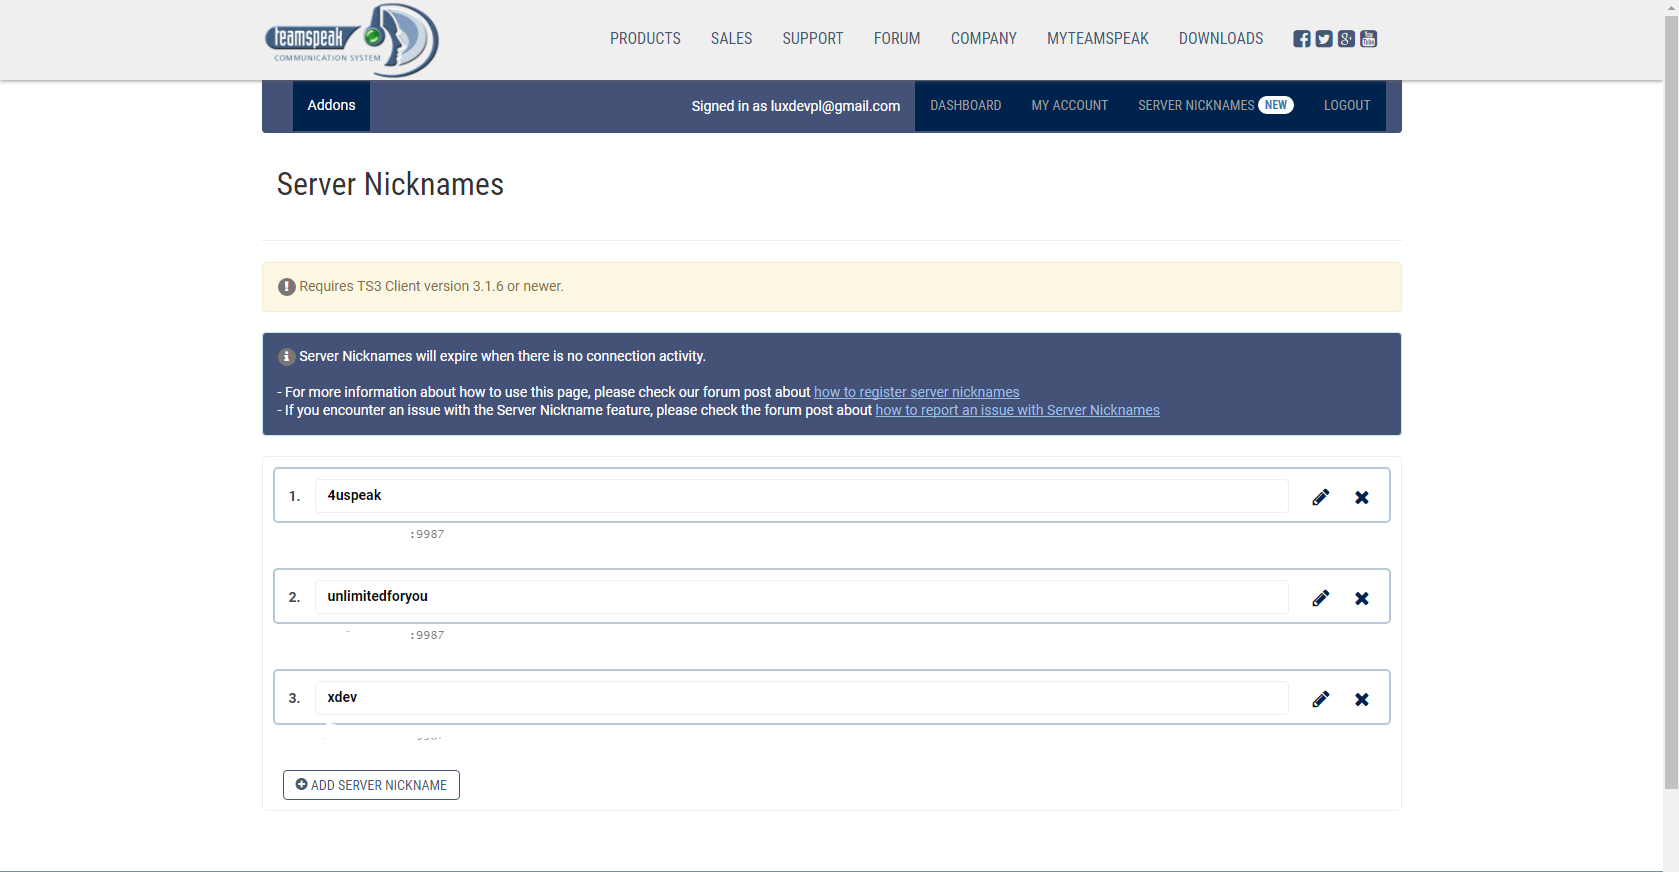This screenshot has width=1679, height=872.
Task: Open the YouTube social icon
Action: tap(1369, 39)
